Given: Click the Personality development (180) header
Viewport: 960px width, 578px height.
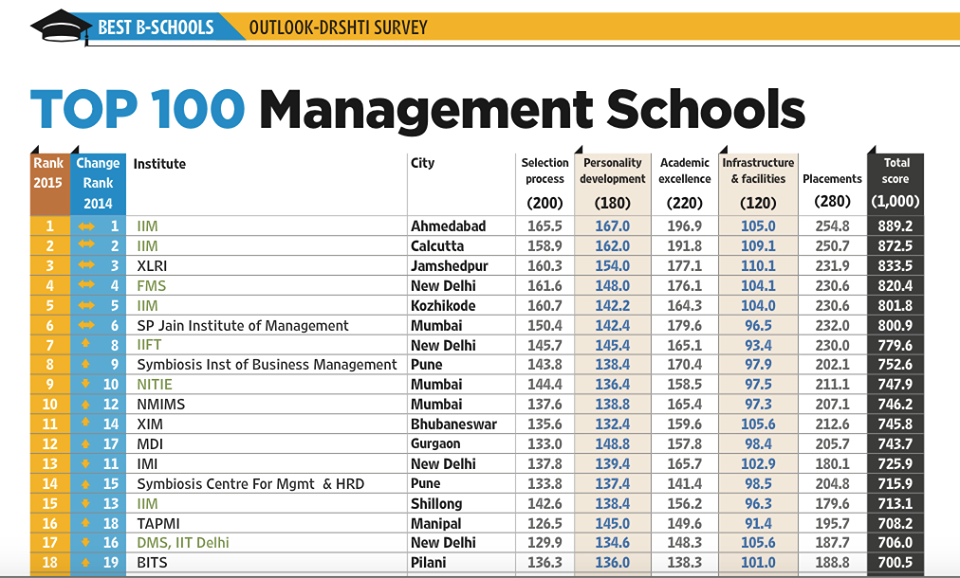Looking at the screenshot, I should click(612, 182).
